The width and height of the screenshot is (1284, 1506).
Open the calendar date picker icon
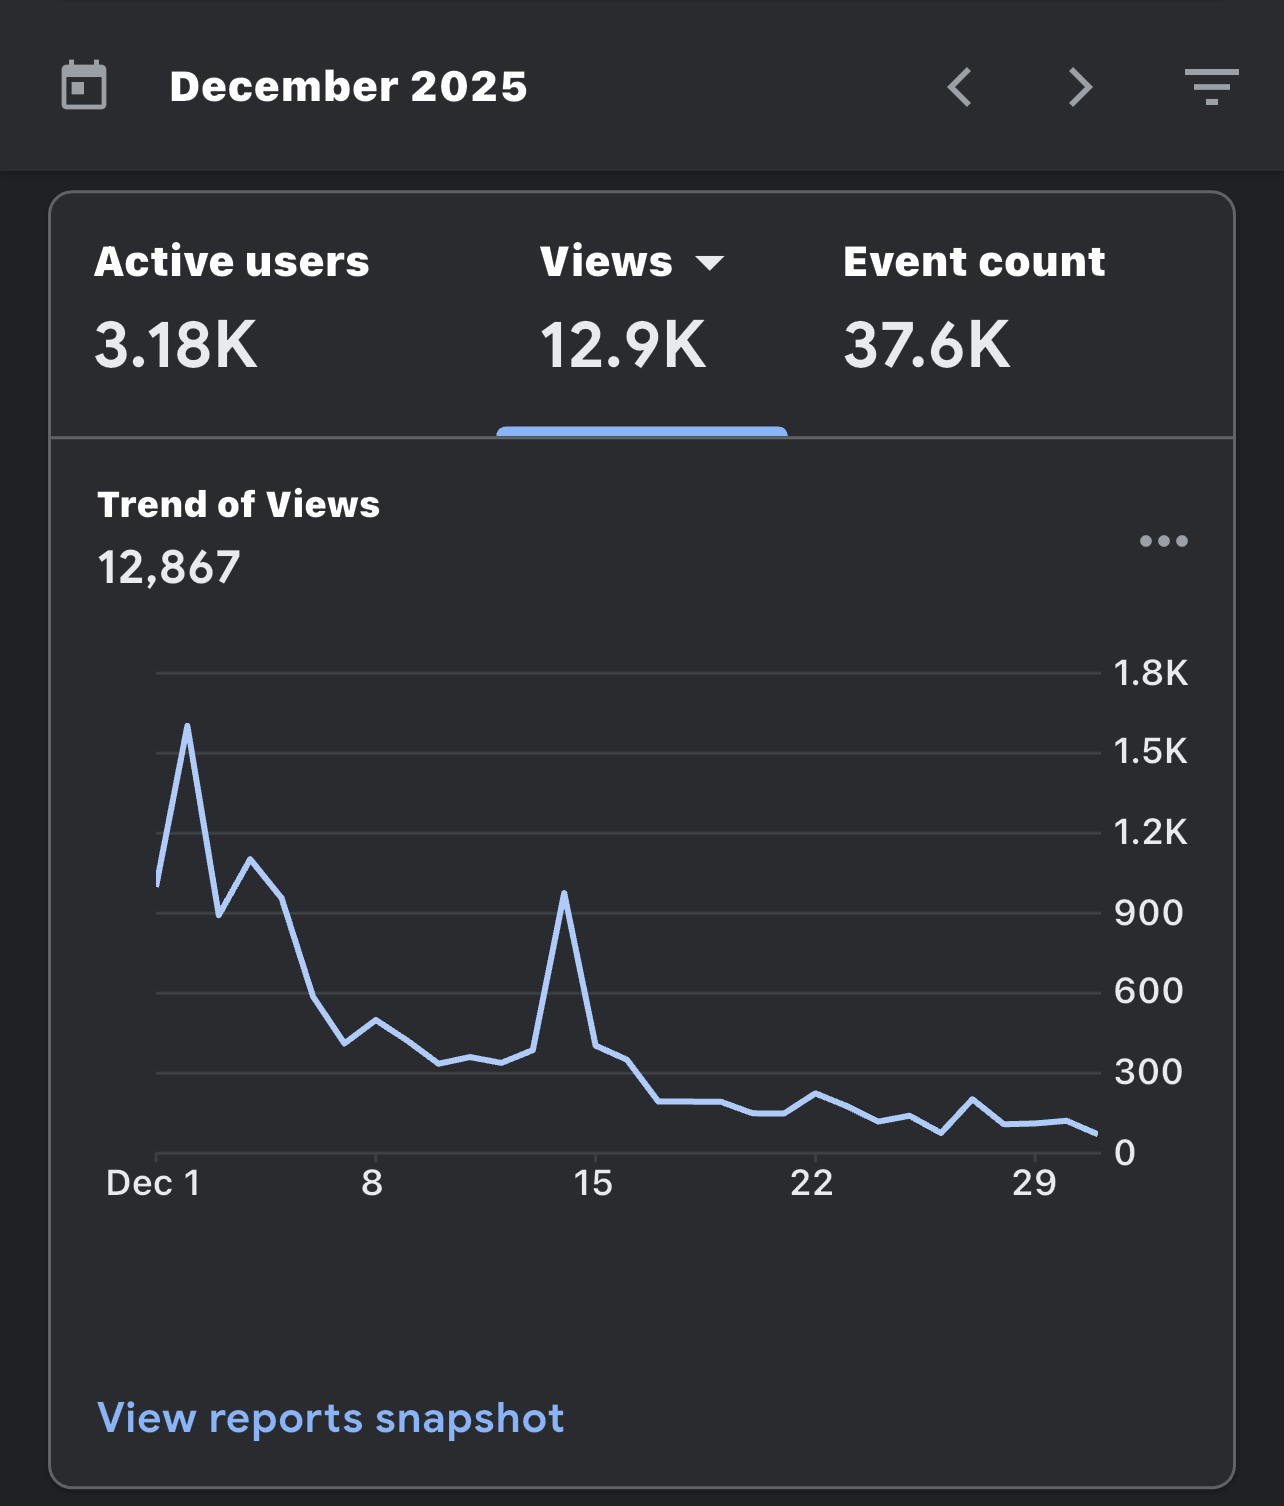[84, 86]
